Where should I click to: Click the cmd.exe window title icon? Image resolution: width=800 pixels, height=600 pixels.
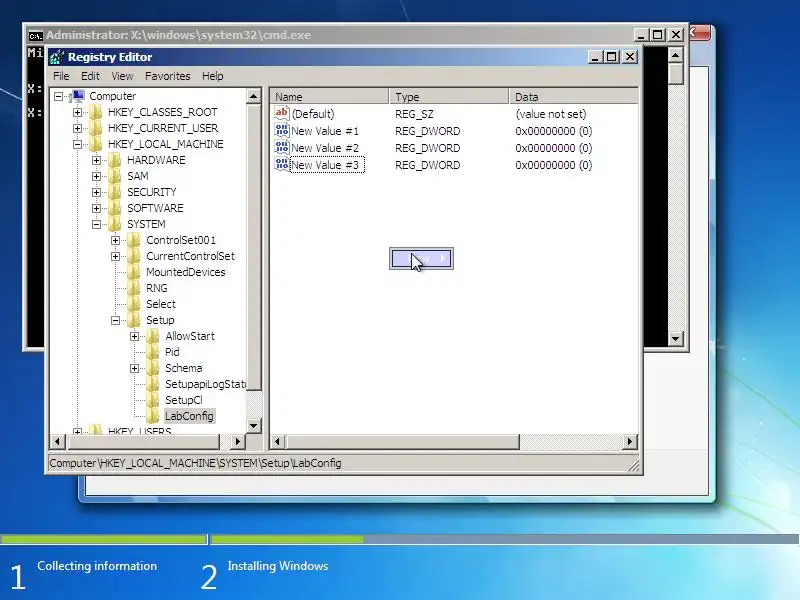[x=35, y=36]
